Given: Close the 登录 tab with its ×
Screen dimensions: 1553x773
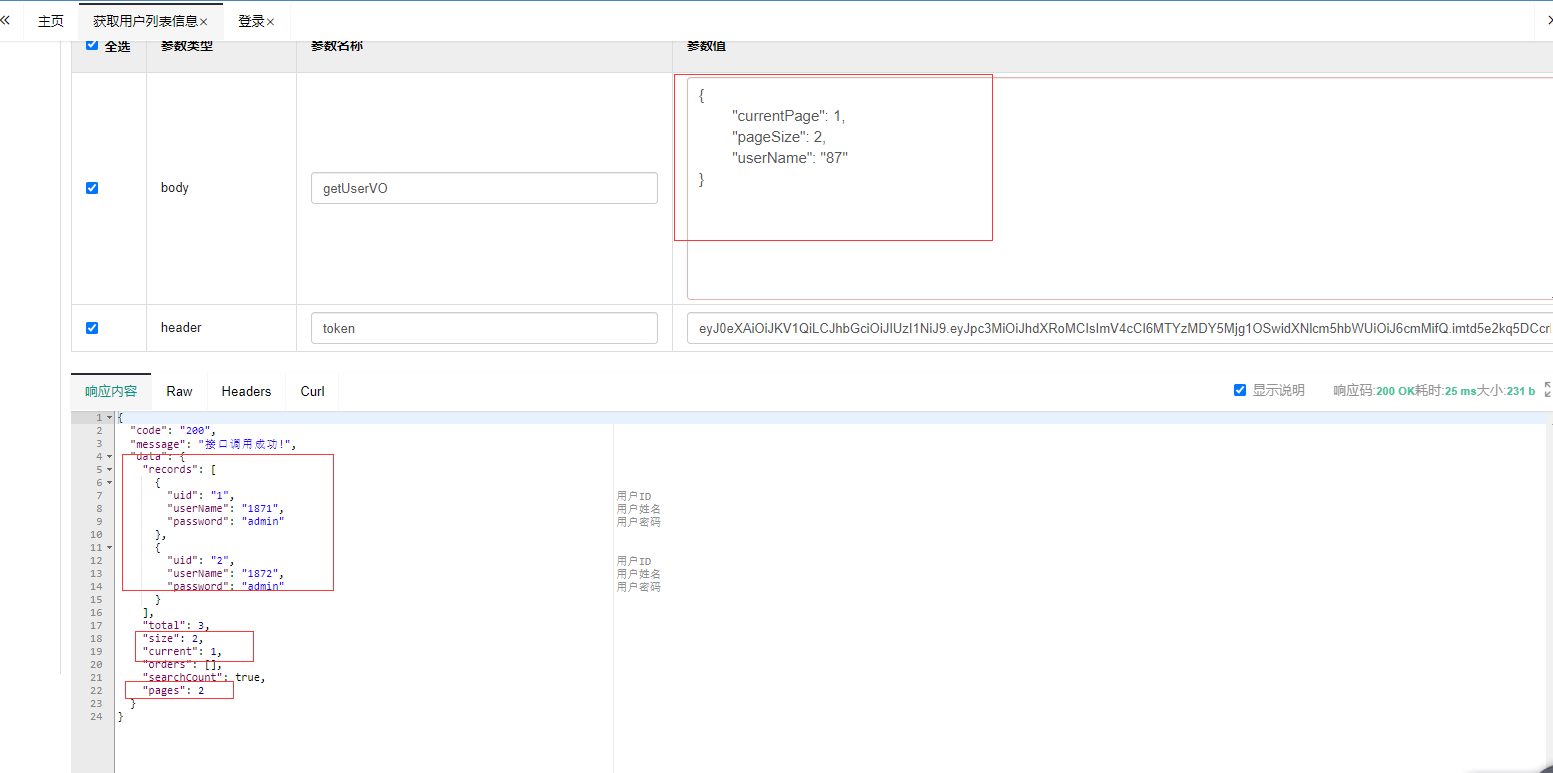Looking at the screenshot, I should coord(270,22).
